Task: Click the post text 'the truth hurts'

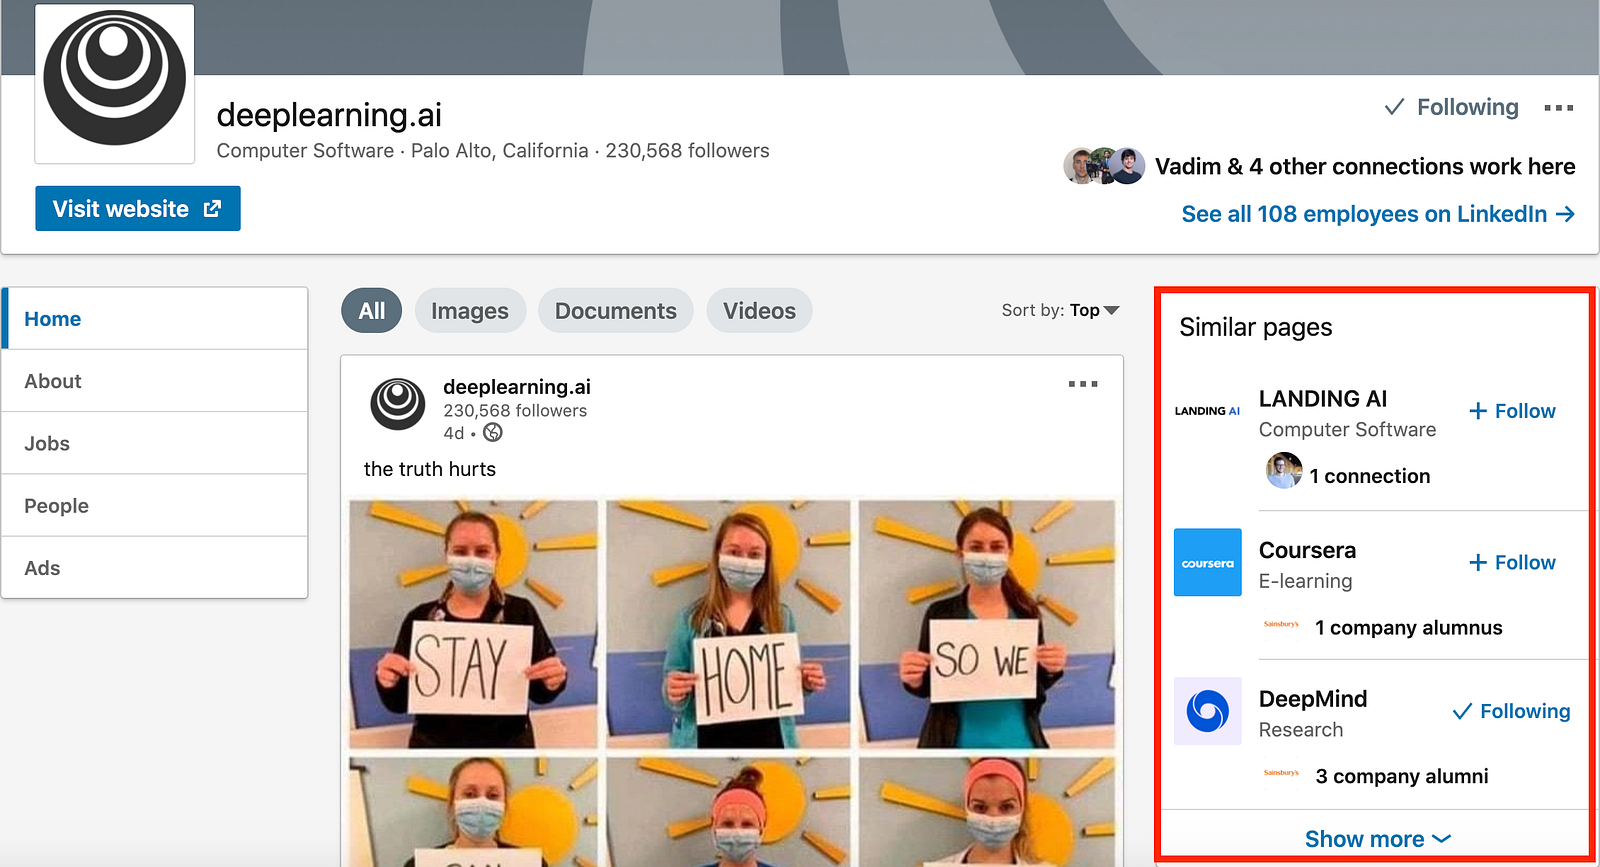Action: pos(430,469)
